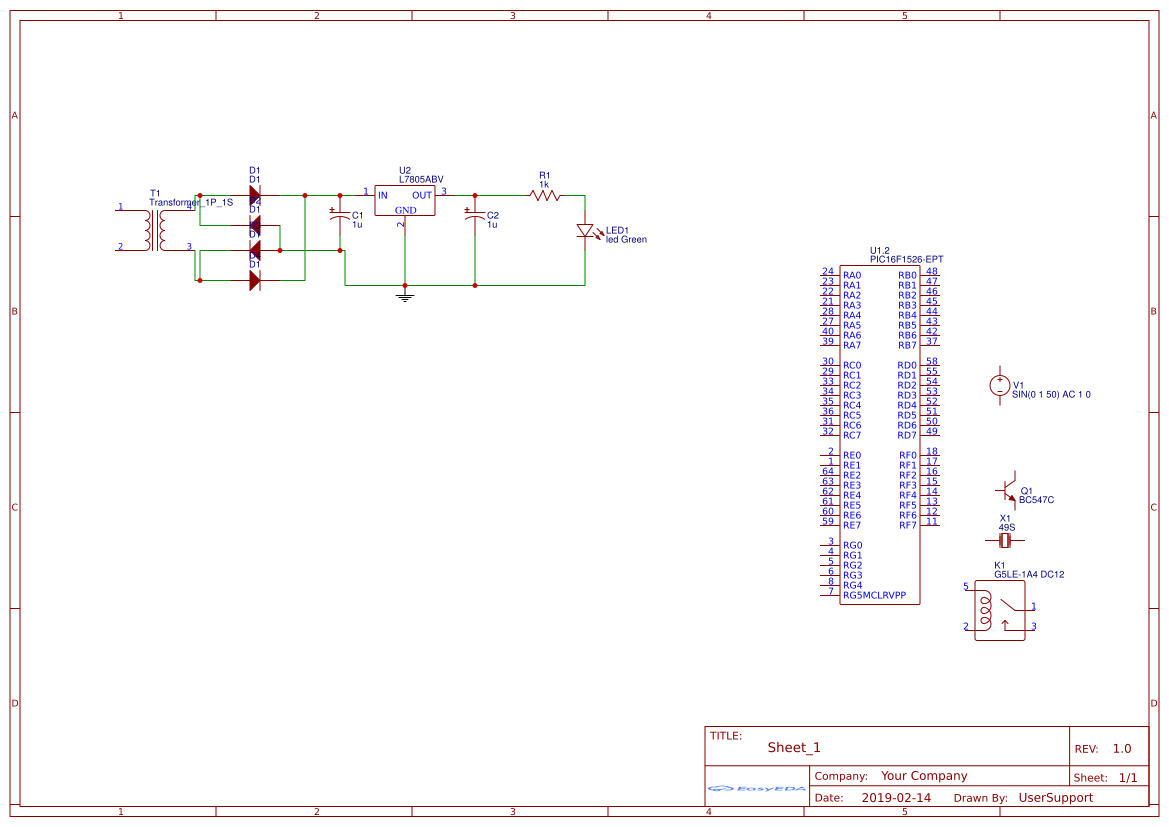This screenshot has width=1169, height=827.
Task: Select the "Your Company" text field
Action: point(924,776)
